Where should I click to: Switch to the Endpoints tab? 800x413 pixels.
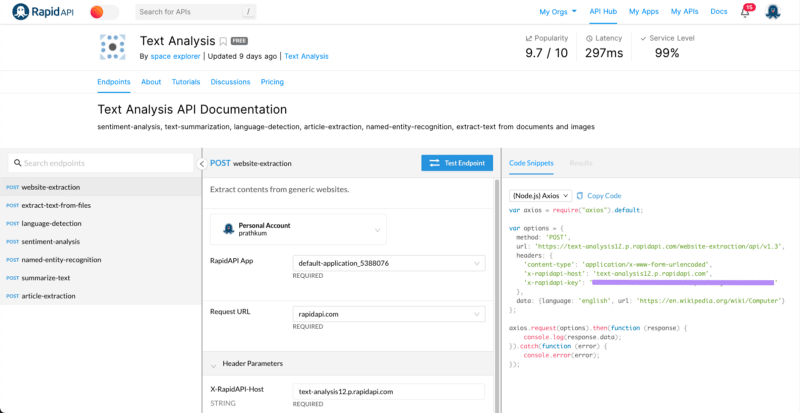(x=114, y=82)
